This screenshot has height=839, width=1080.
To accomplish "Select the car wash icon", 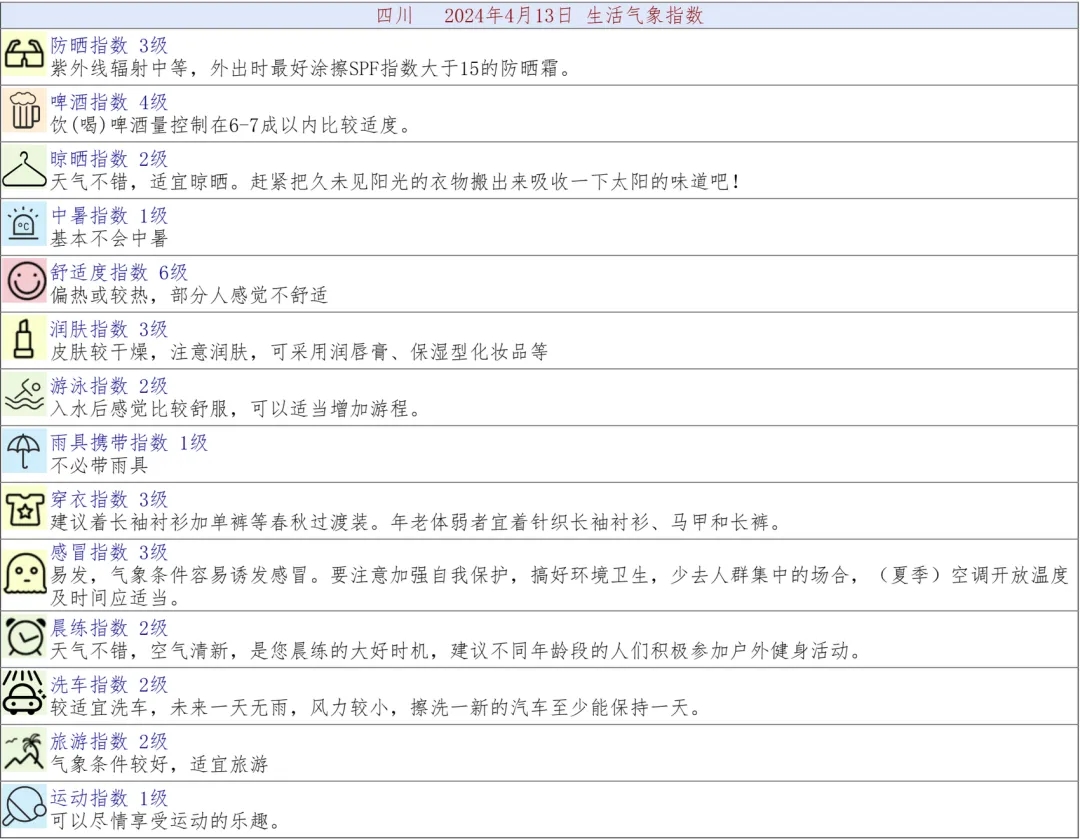I will point(25,694).
